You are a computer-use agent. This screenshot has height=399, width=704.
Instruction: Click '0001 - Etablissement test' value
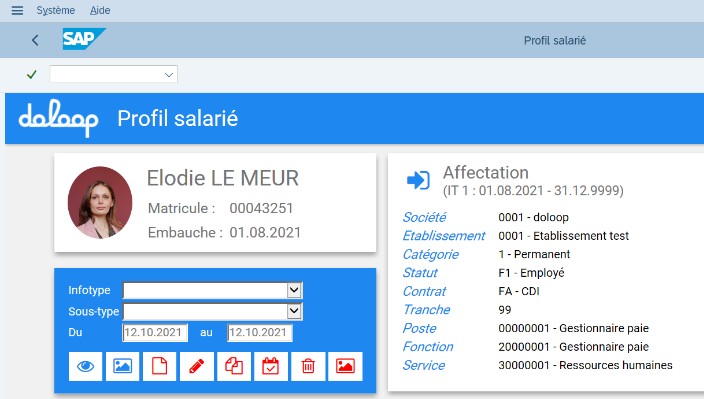click(x=563, y=236)
